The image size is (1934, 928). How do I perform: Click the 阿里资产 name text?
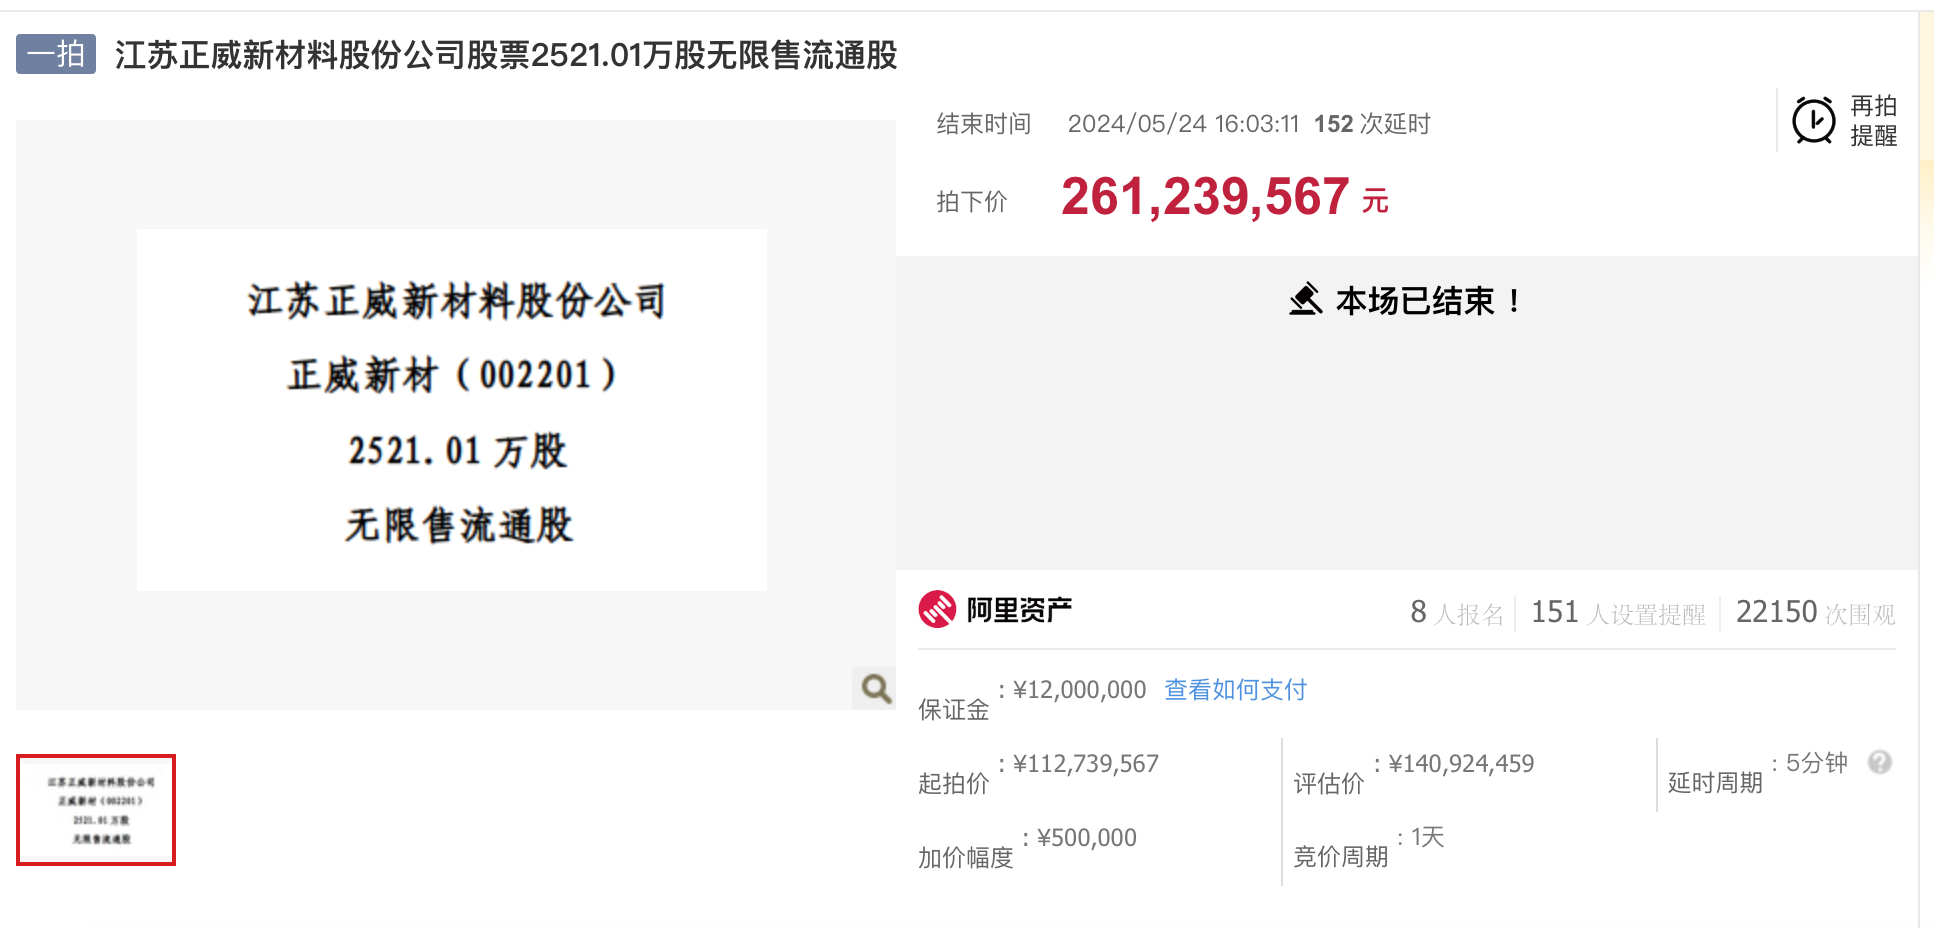point(1019,610)
